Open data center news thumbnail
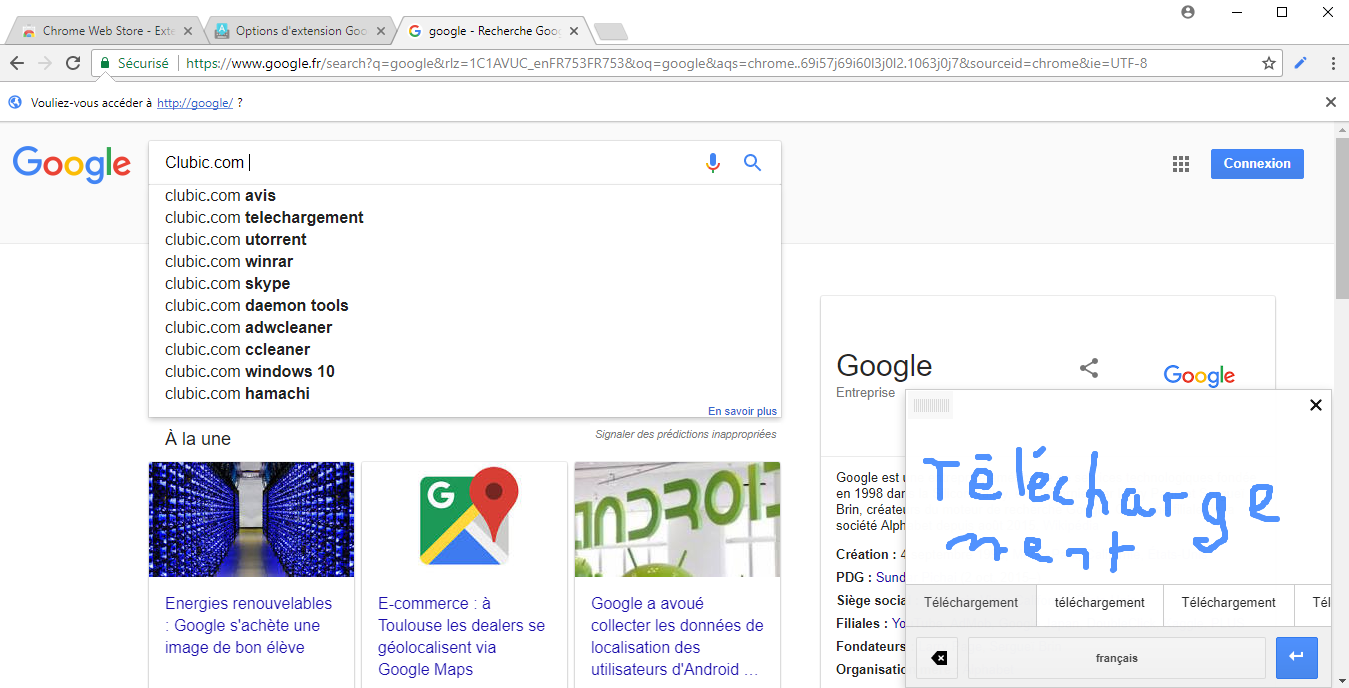 tap(251, 519)
